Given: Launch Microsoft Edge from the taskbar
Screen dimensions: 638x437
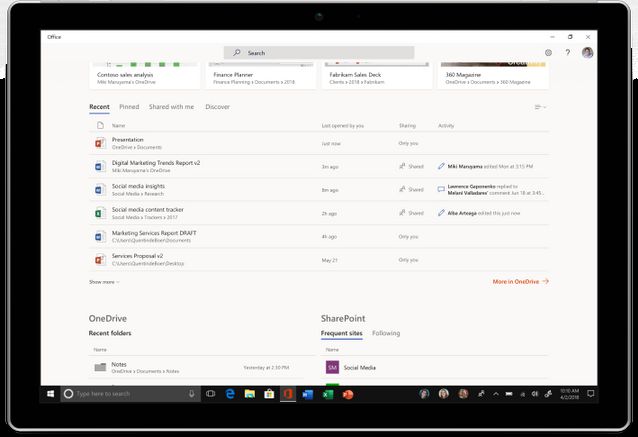Looking at the screenshot, I should (230, 394).
